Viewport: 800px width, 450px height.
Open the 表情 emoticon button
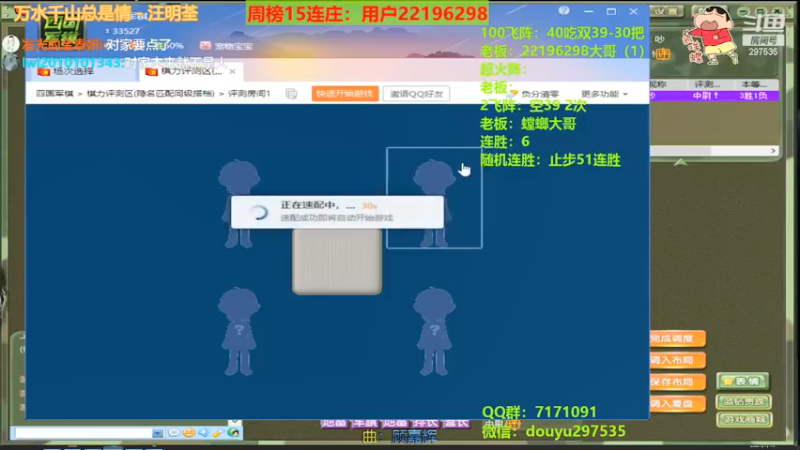[x=743, y=381]
